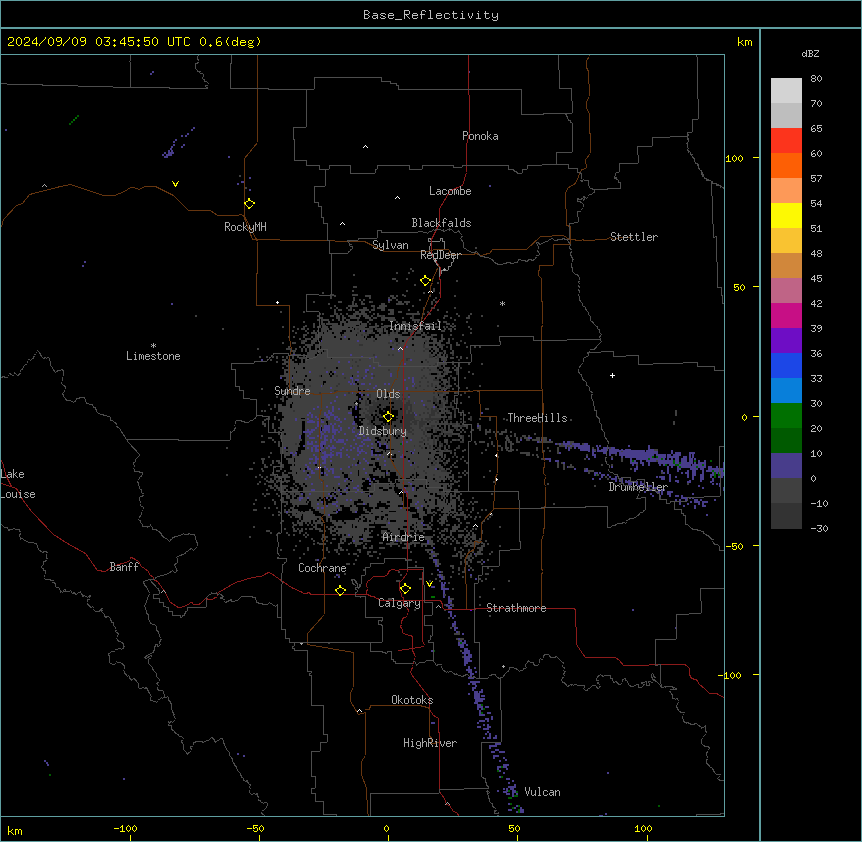The width and height of the screenshot is (862, 842).
Task: Click the Cochrane town label
Action: [x=322, y=568]
